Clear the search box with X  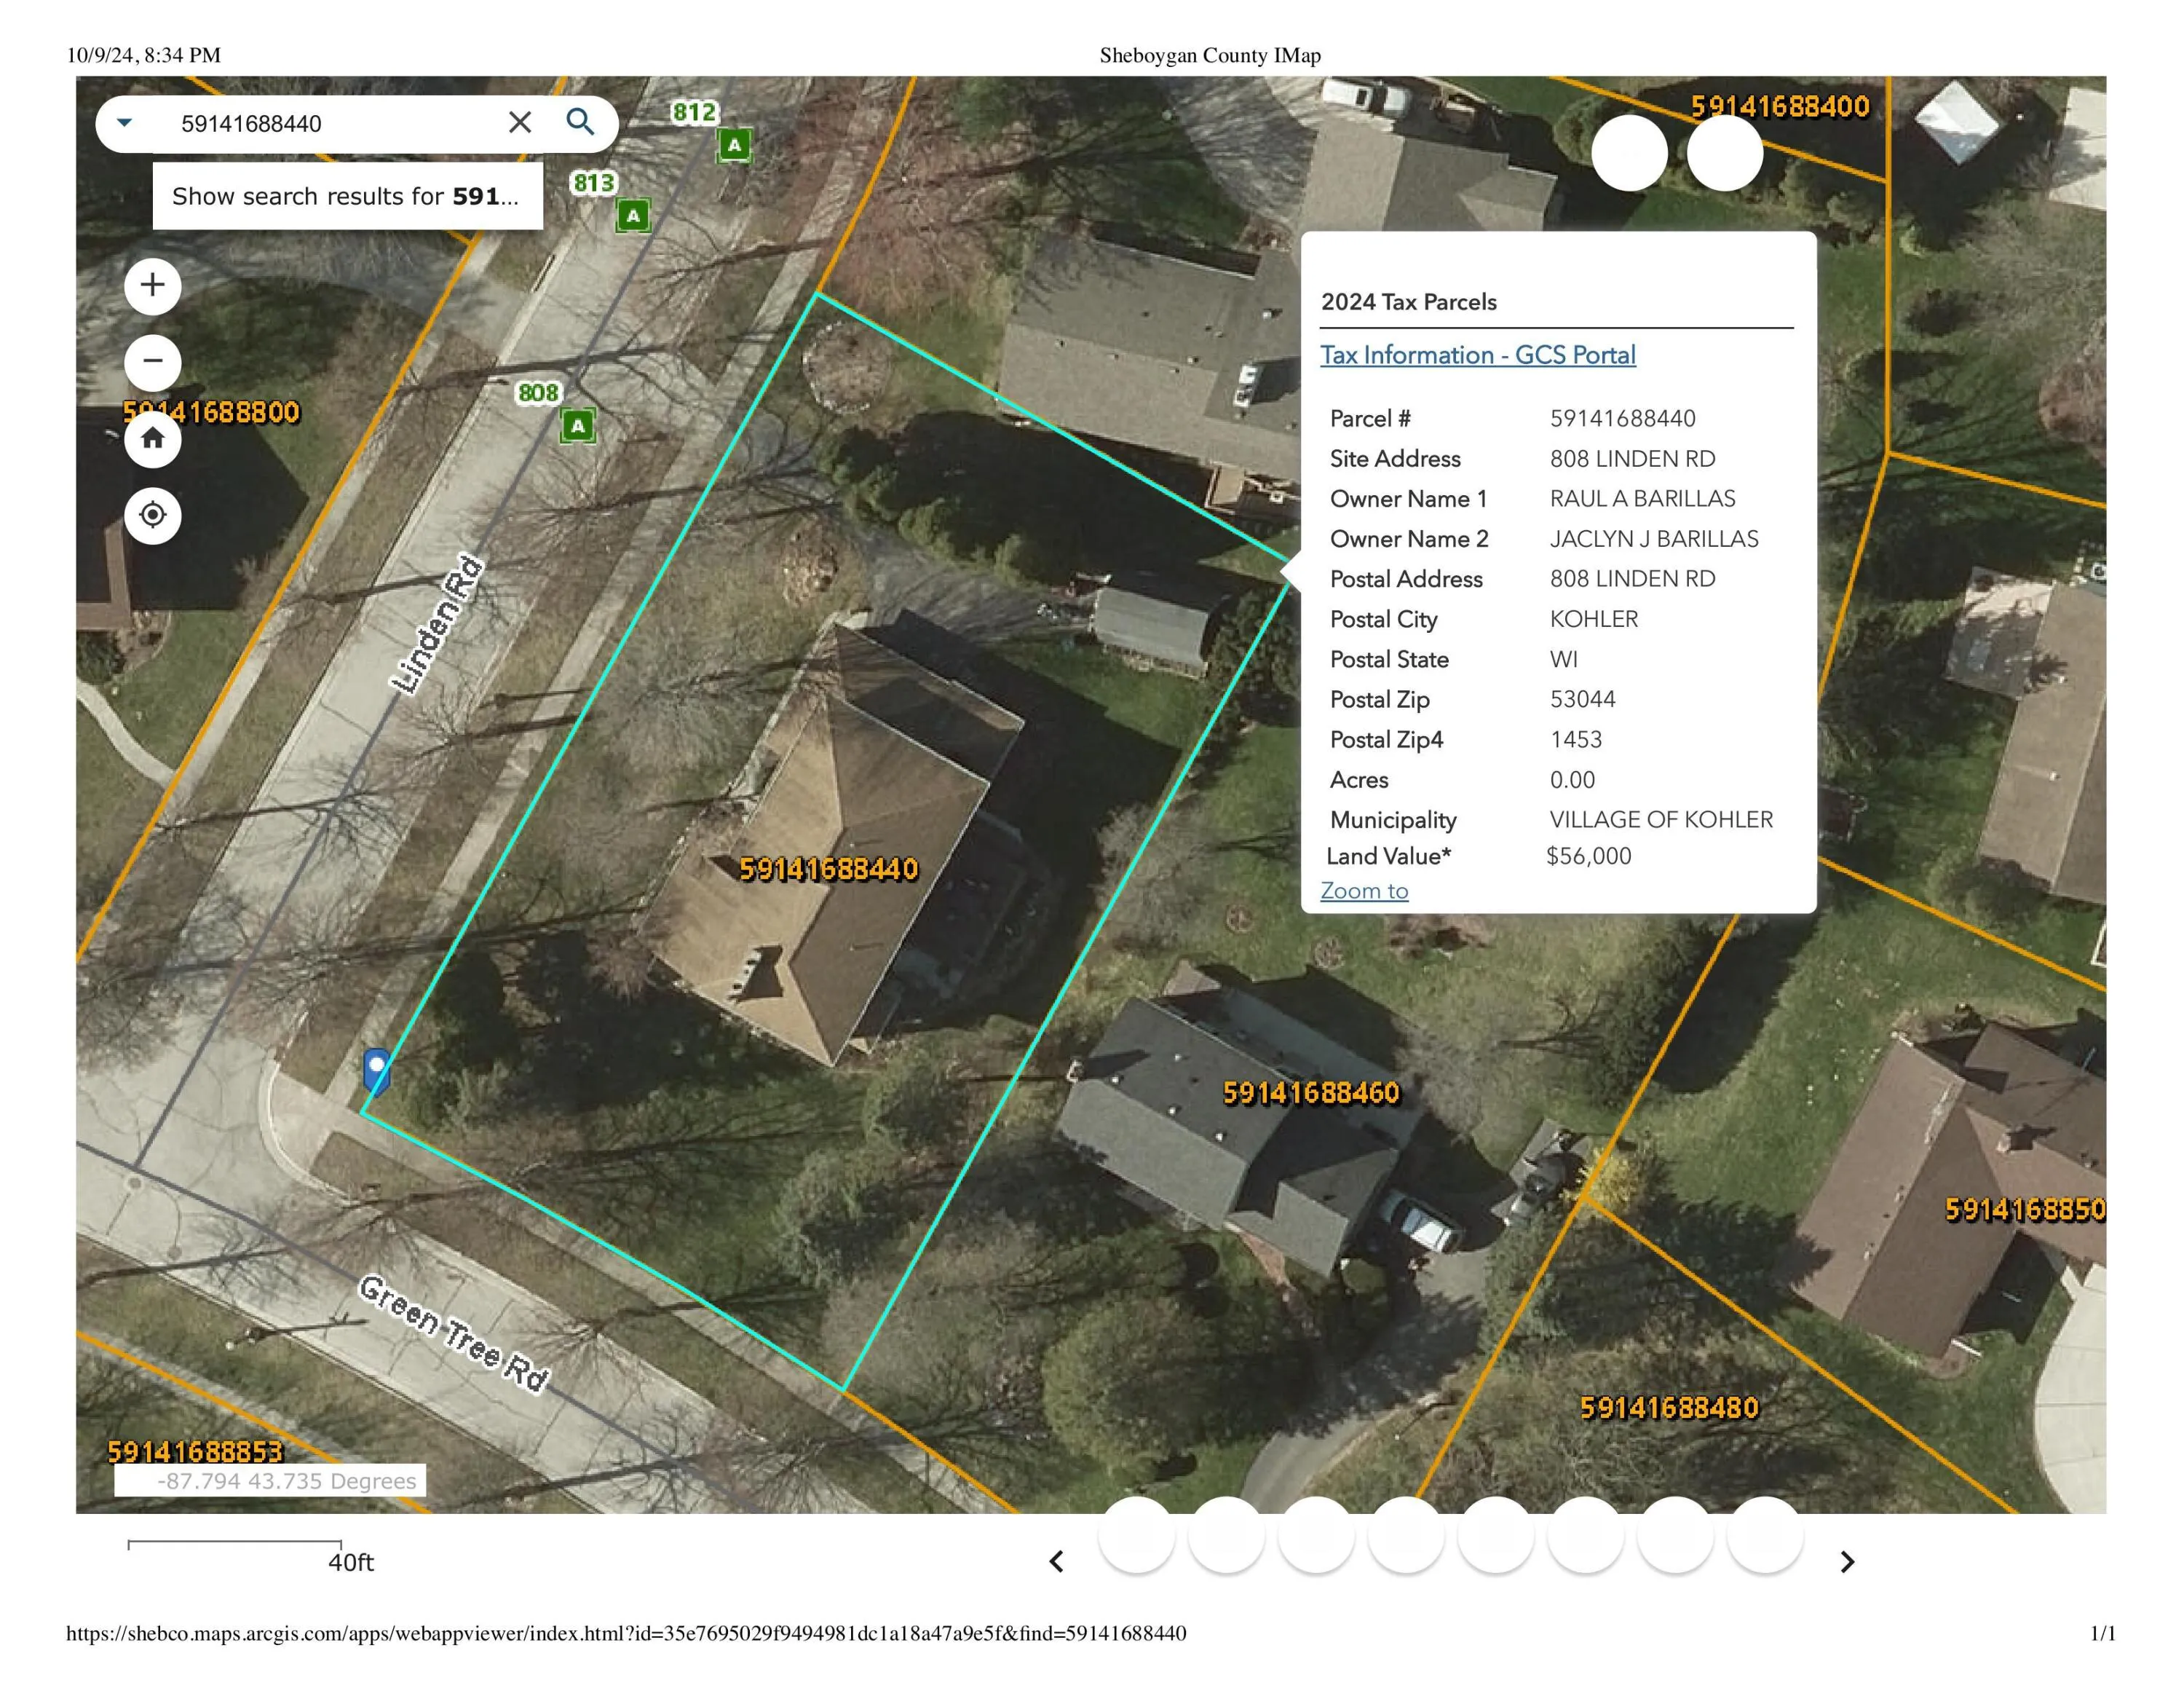click(520, 122)
